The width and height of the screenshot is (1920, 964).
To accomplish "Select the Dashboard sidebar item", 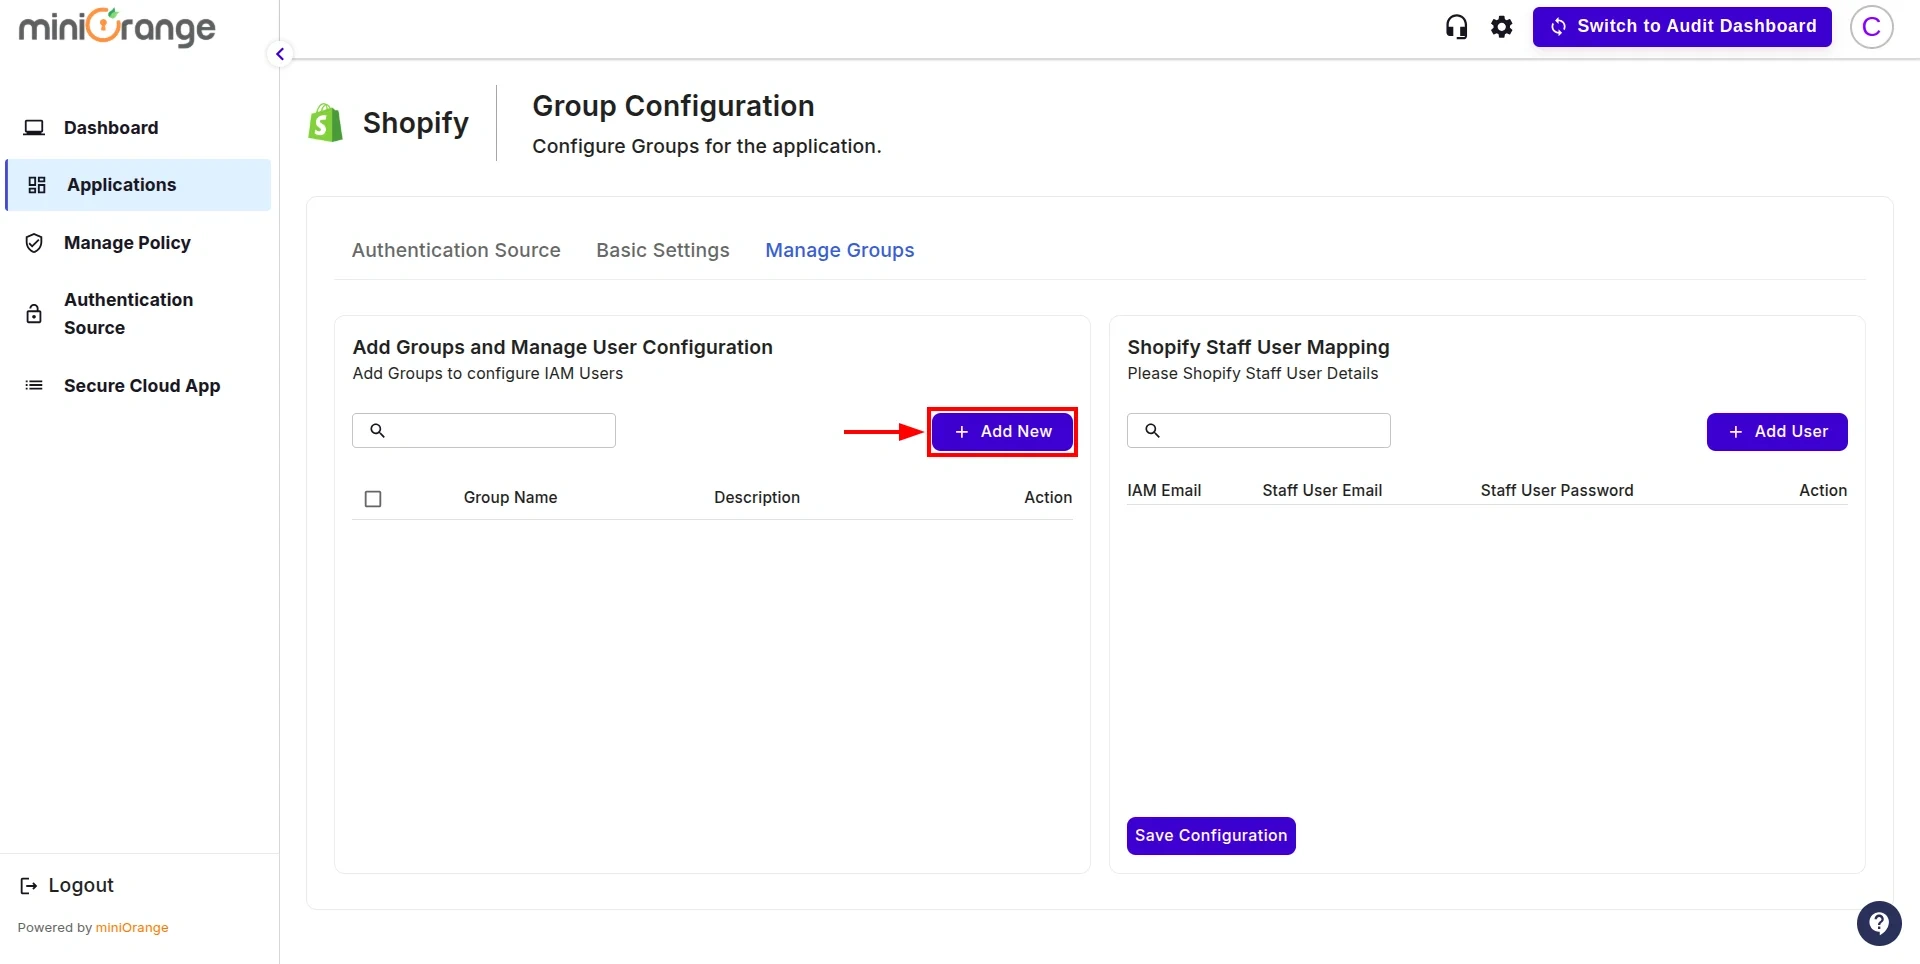I will (x=110, y=127).
